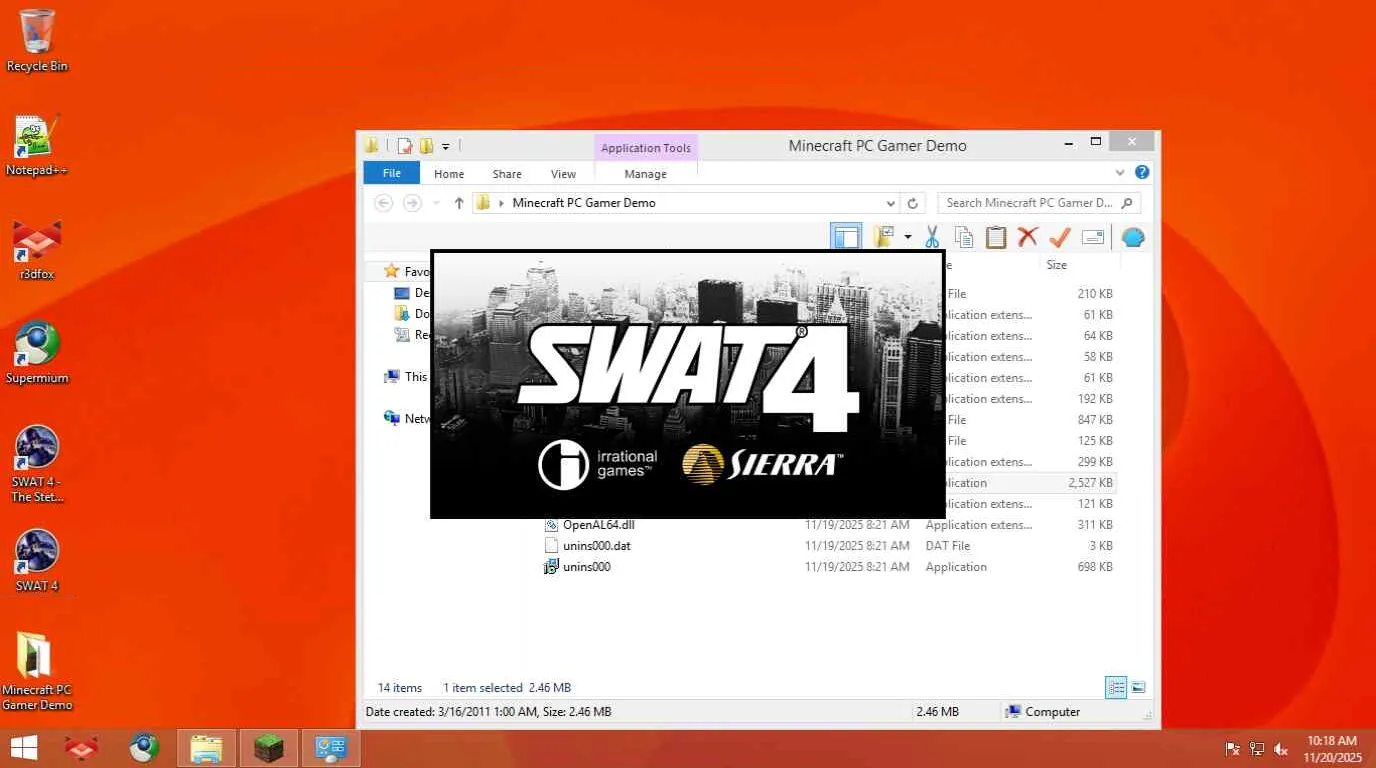This screenshot has height=768, width=1376.
Task: Switch to Details view in the status bar
Action: pos(1116,687)
